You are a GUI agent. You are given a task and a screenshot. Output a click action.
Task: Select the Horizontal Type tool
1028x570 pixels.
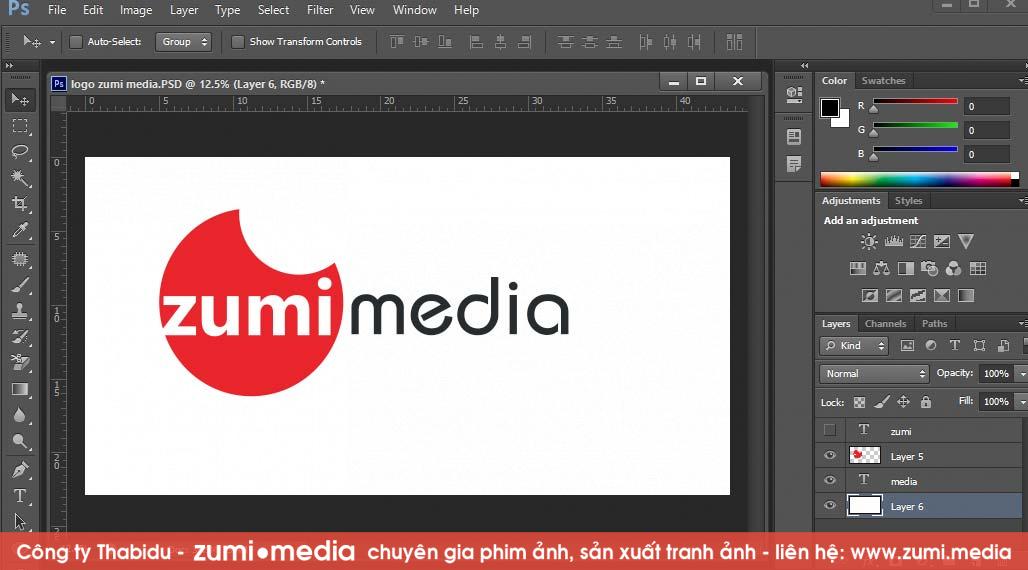(x=20, y=496)
